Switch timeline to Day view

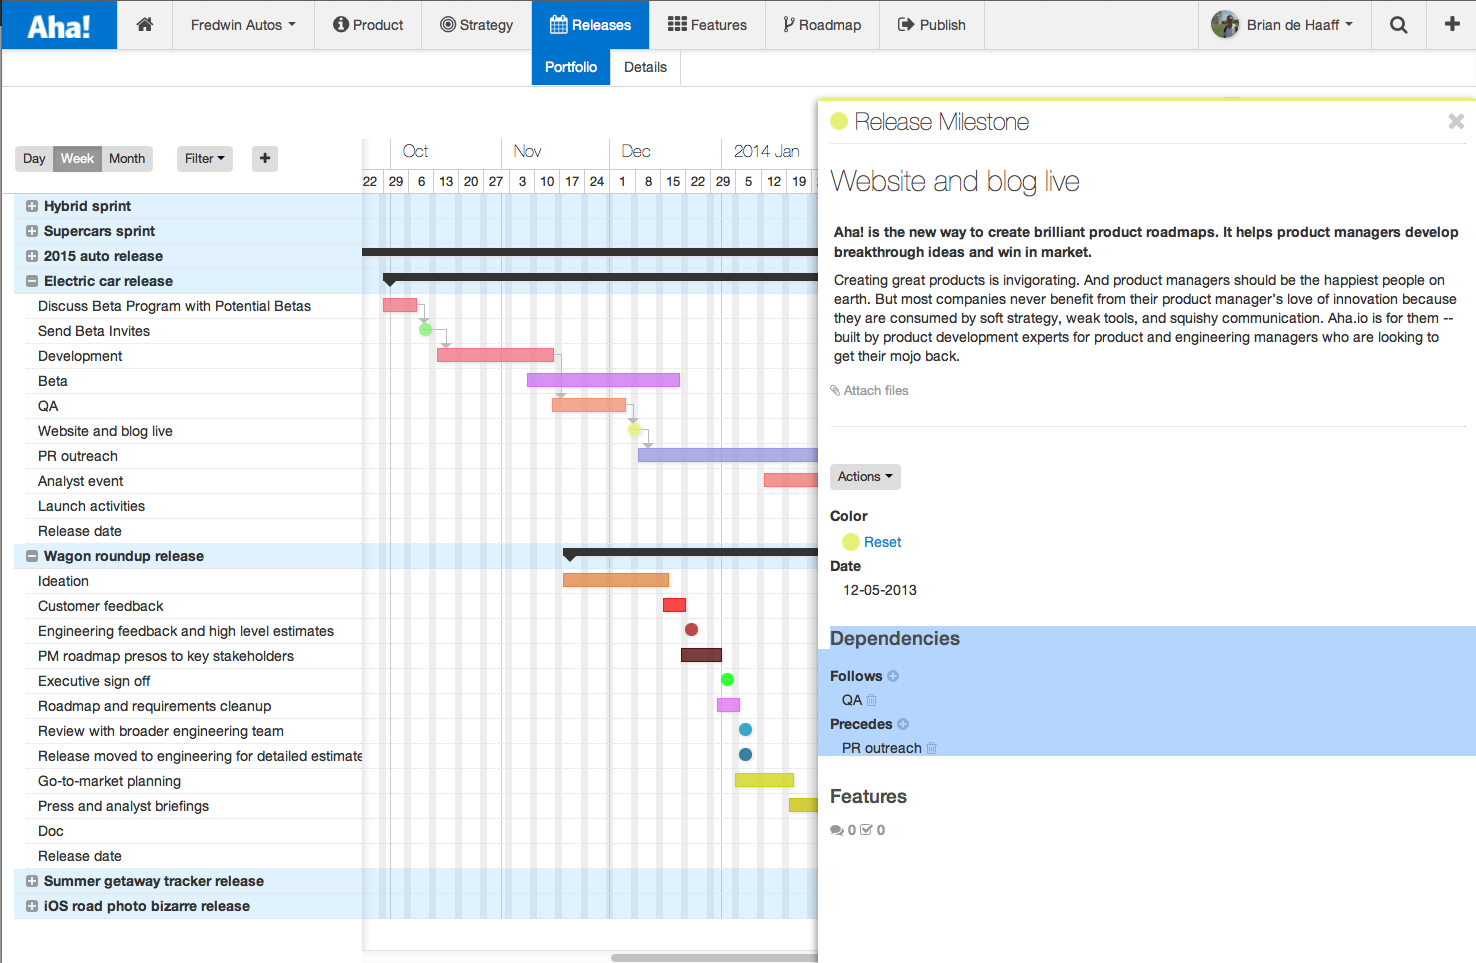[x=34, y=158]
